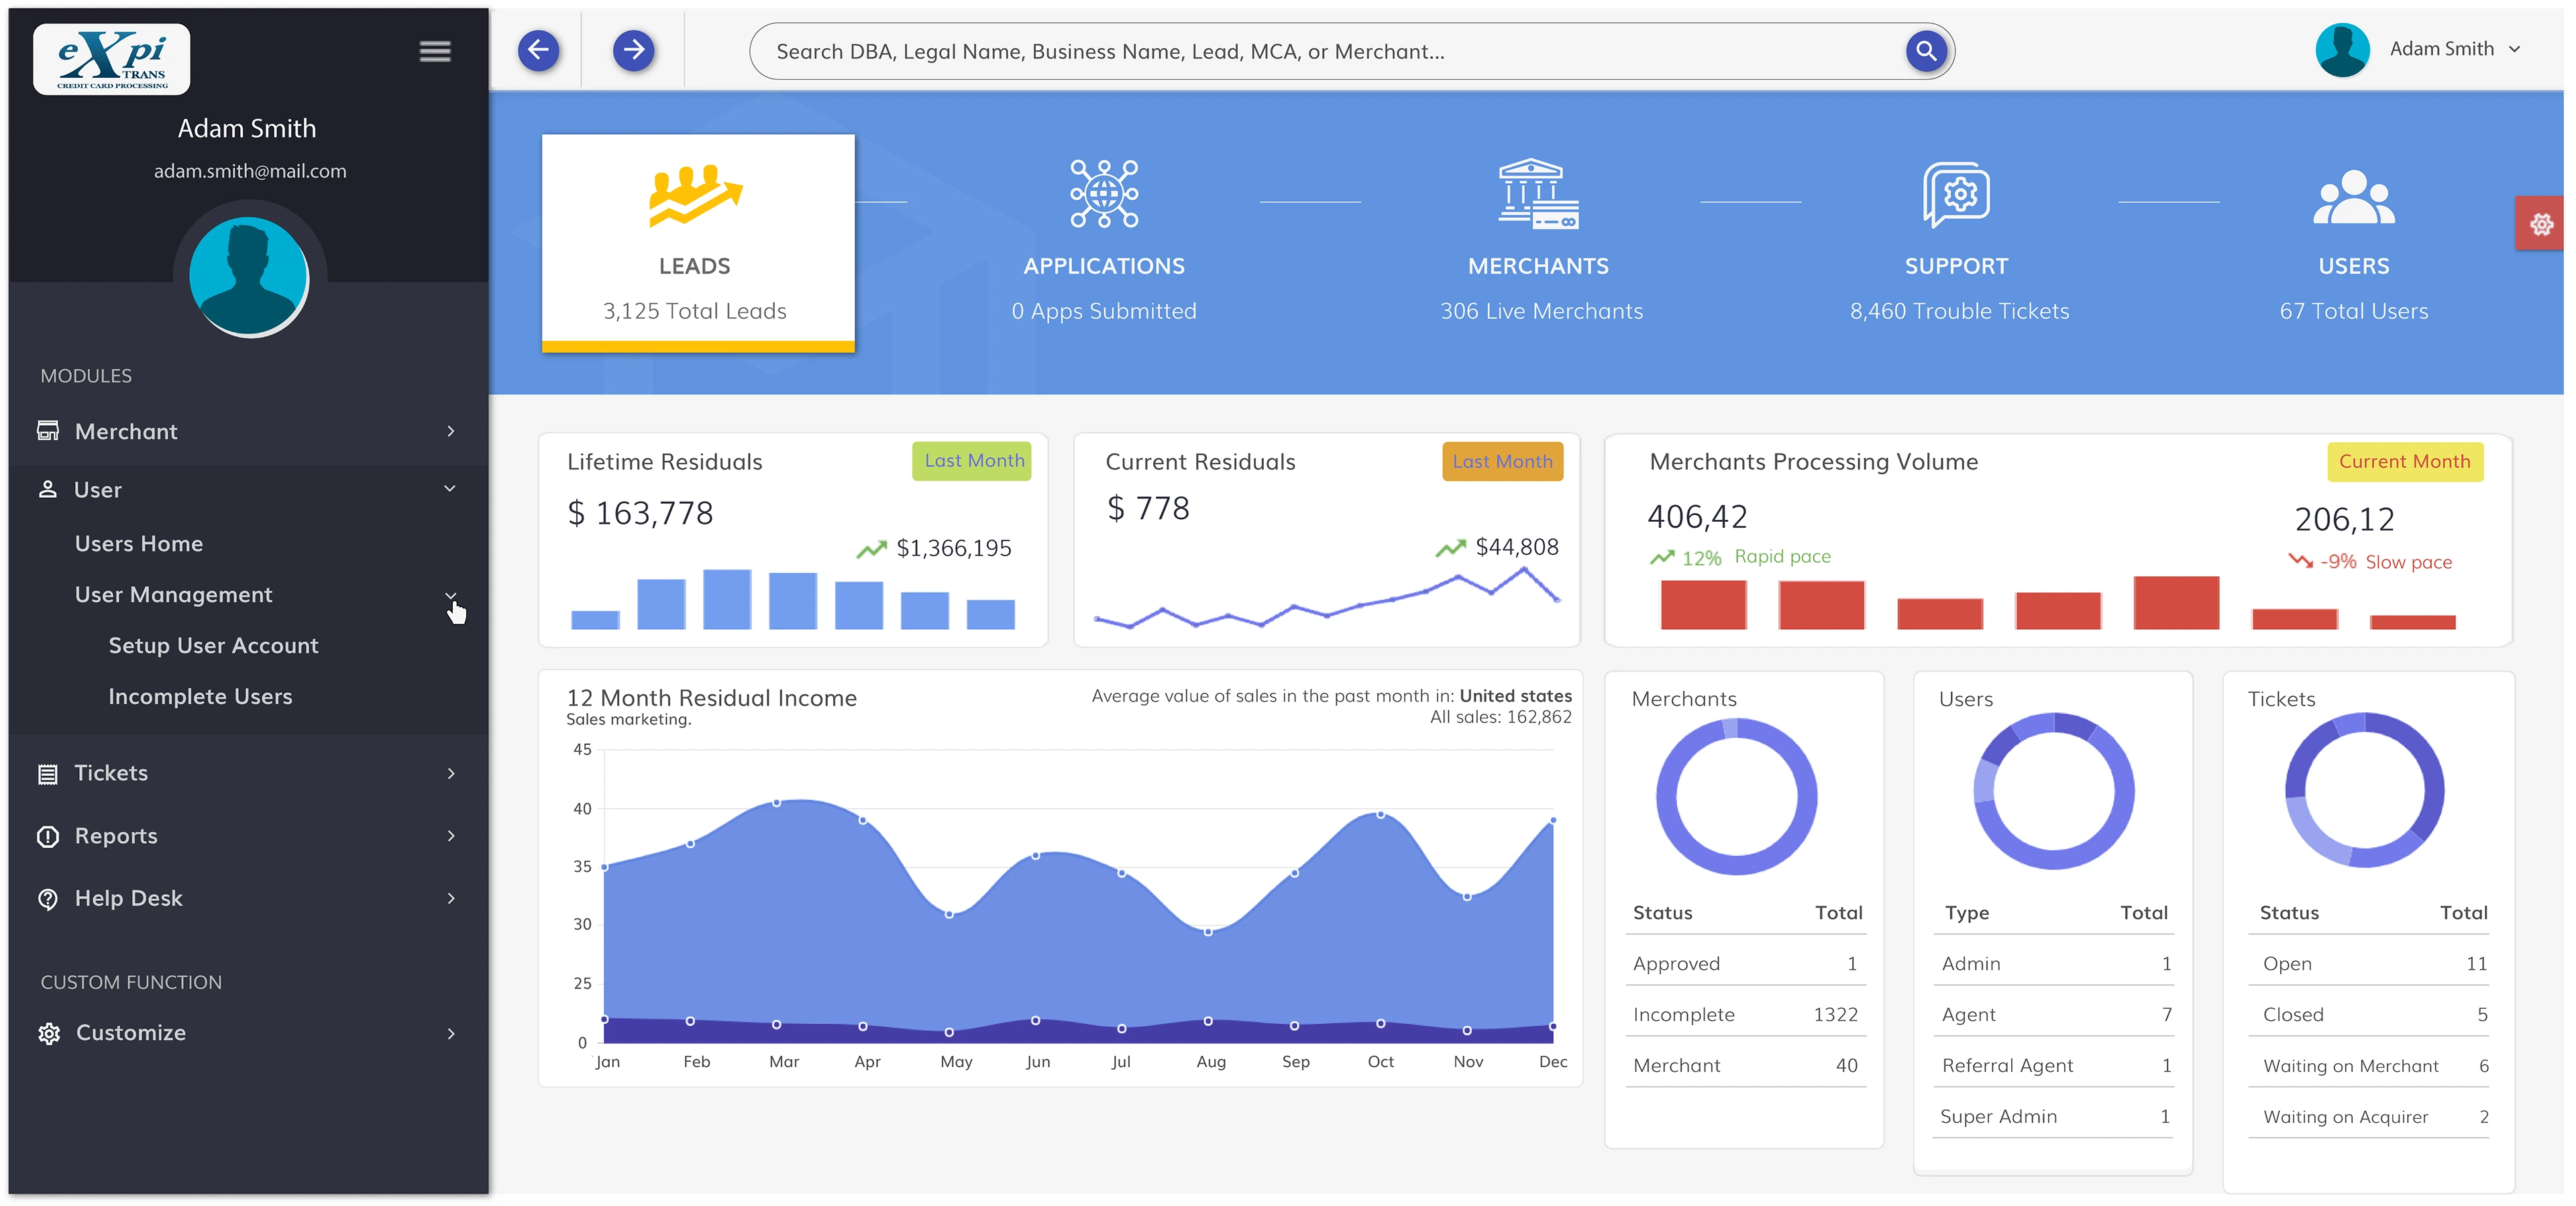Toggle the hamburger menu icon
2576x1206 pixels.
(435, 51)
